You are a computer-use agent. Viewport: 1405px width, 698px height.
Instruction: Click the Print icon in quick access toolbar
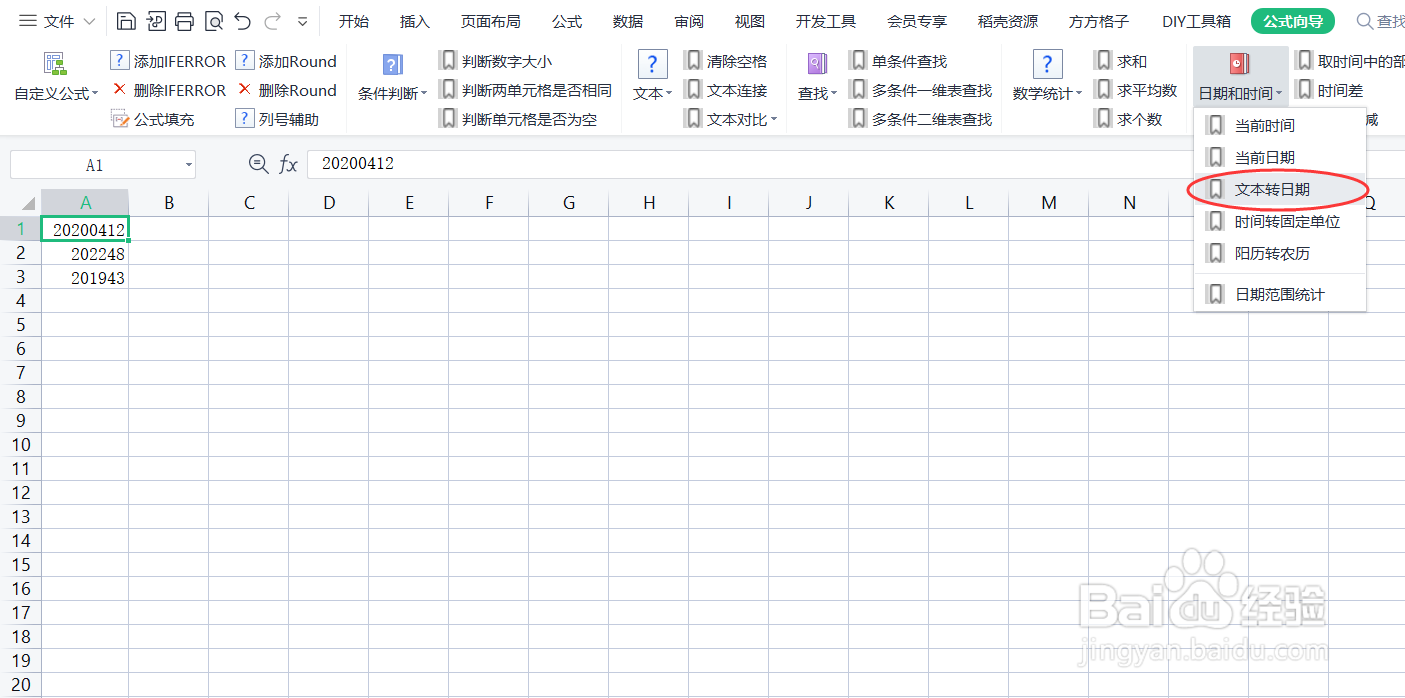(184, 21)
